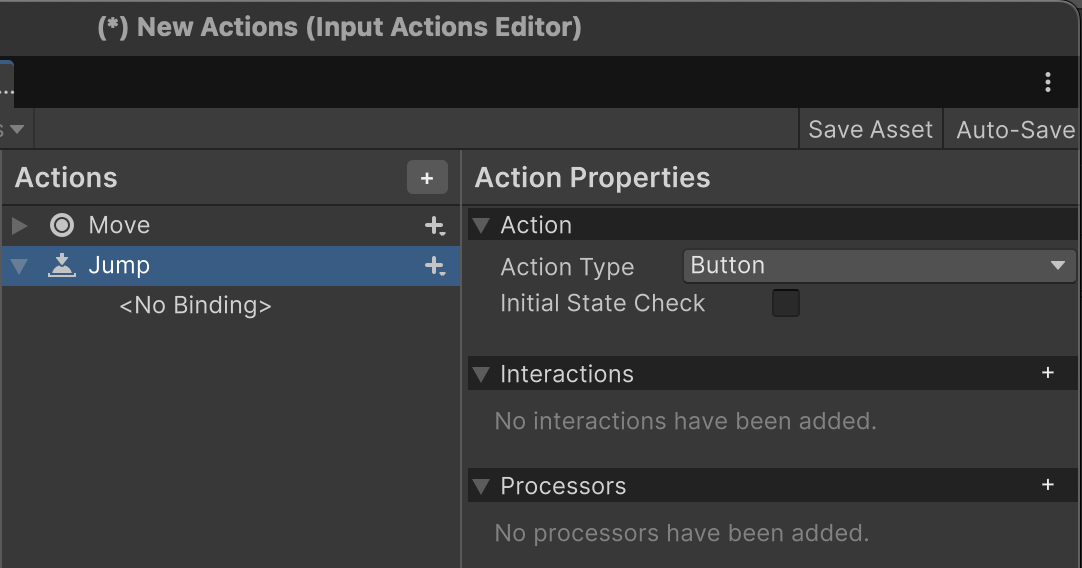Select the <No Binding> entry under Jump
Screen dimensions: 1082x568
click(x=195, y=306)
